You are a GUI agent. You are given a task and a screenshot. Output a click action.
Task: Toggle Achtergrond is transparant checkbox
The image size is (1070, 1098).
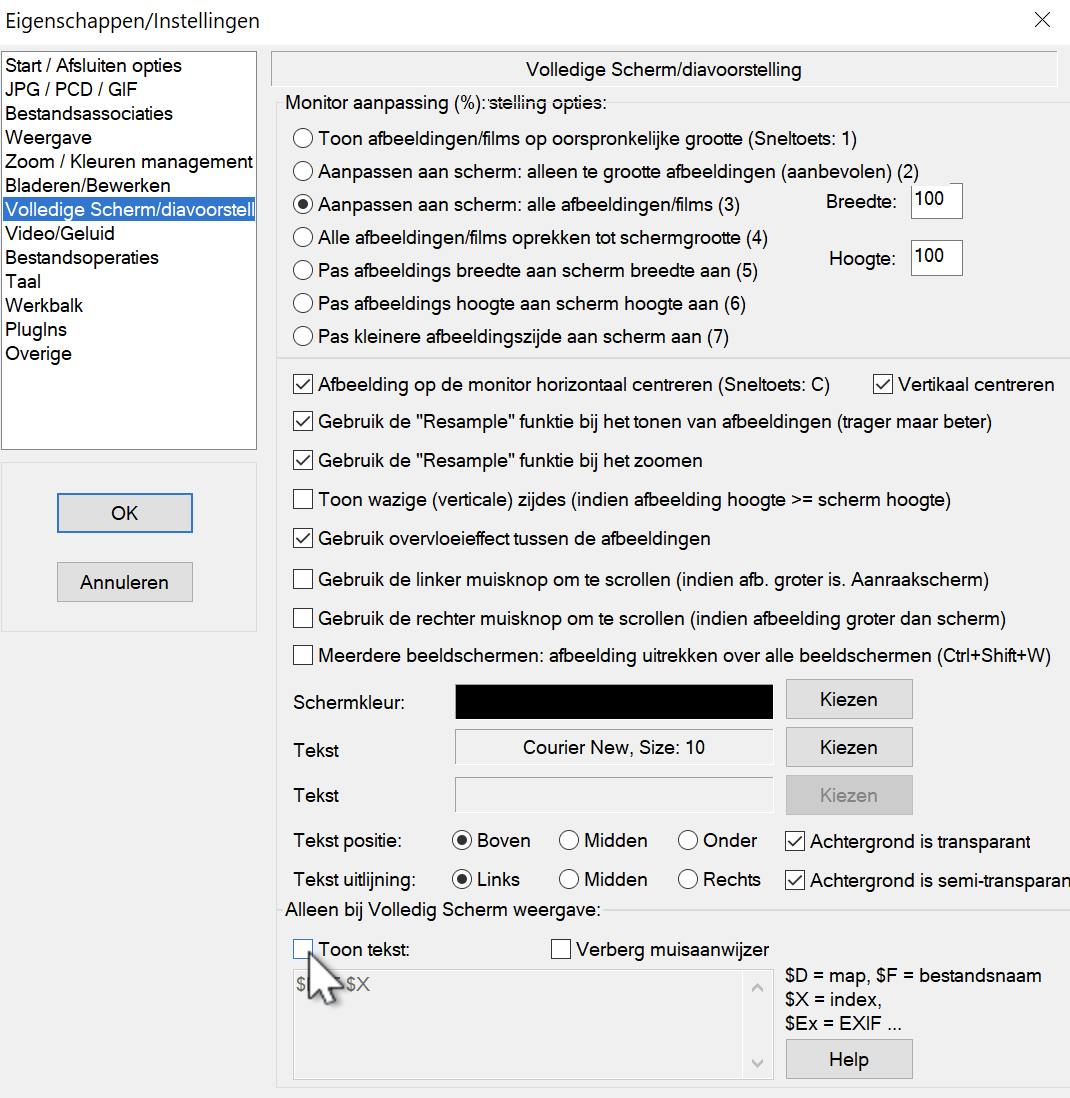(x=795, y=841)
